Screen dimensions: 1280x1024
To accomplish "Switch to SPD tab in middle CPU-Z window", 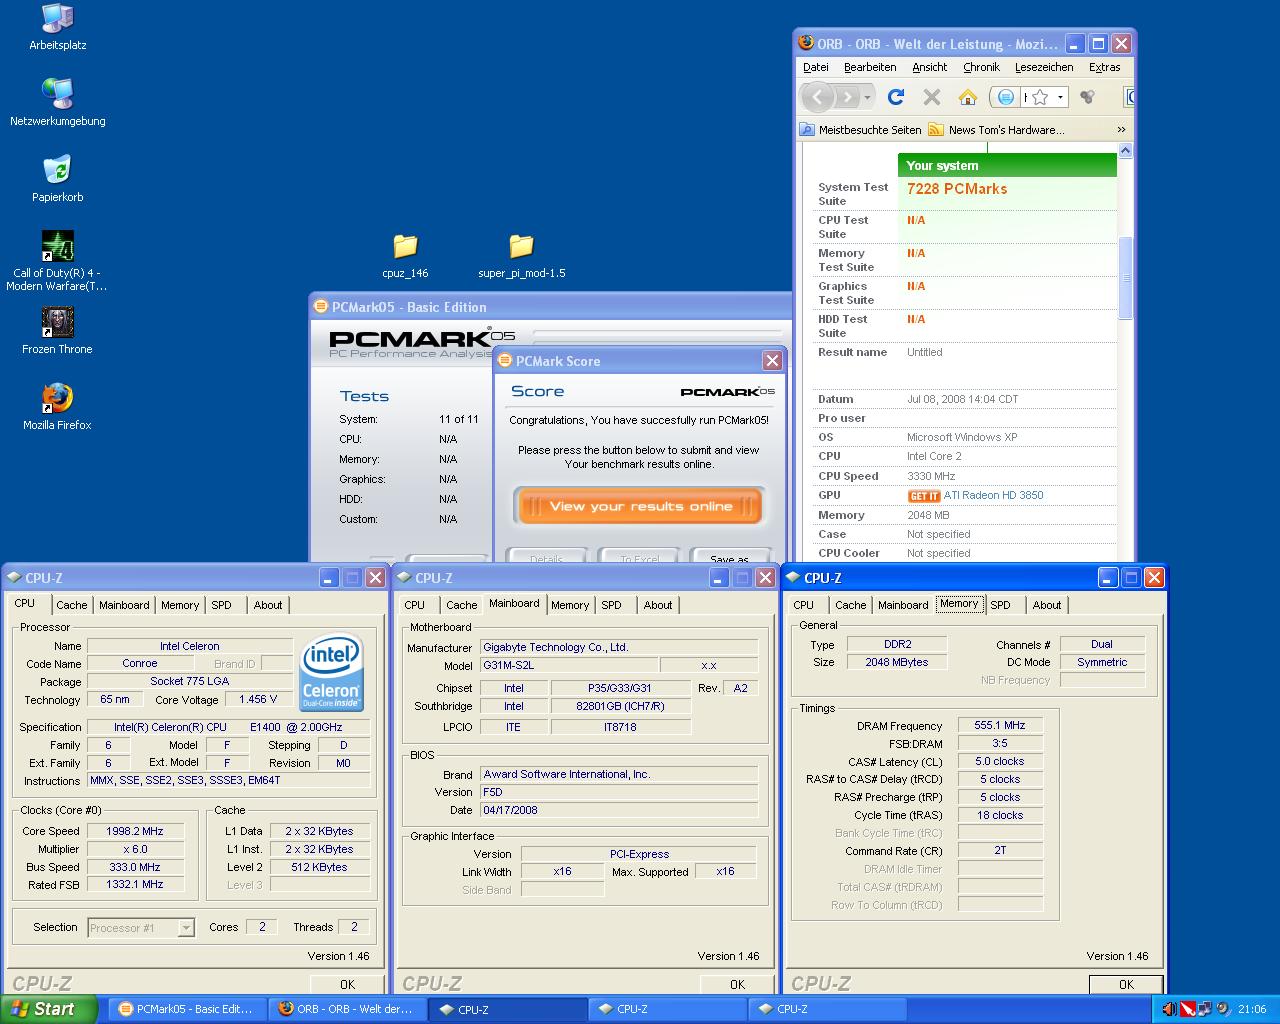I will coord(611,605).
